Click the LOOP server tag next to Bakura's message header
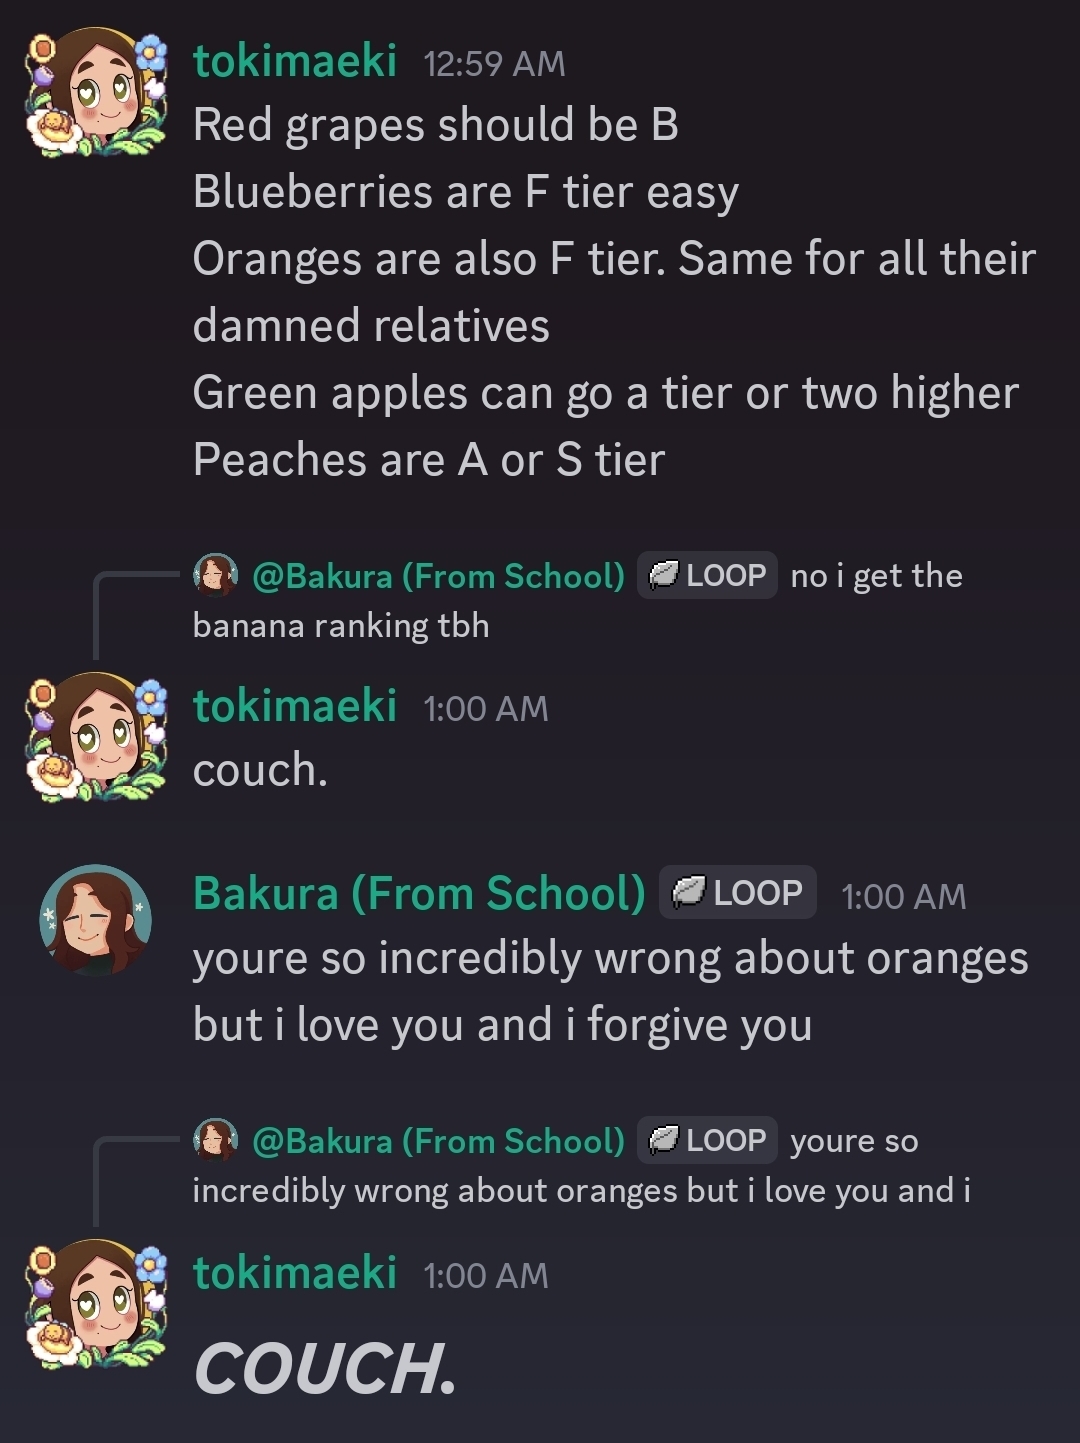Viewport: 1080px width, 1443px height. [738, 892]
